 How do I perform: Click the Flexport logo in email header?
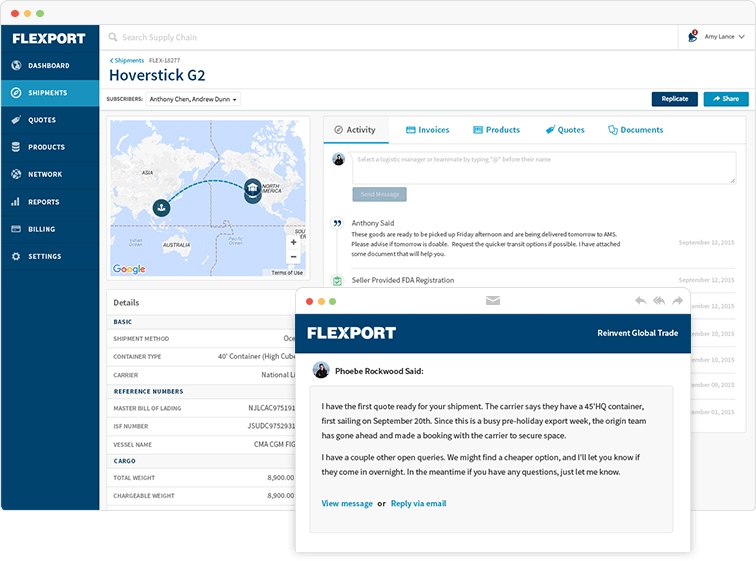[x=351, y=333]
